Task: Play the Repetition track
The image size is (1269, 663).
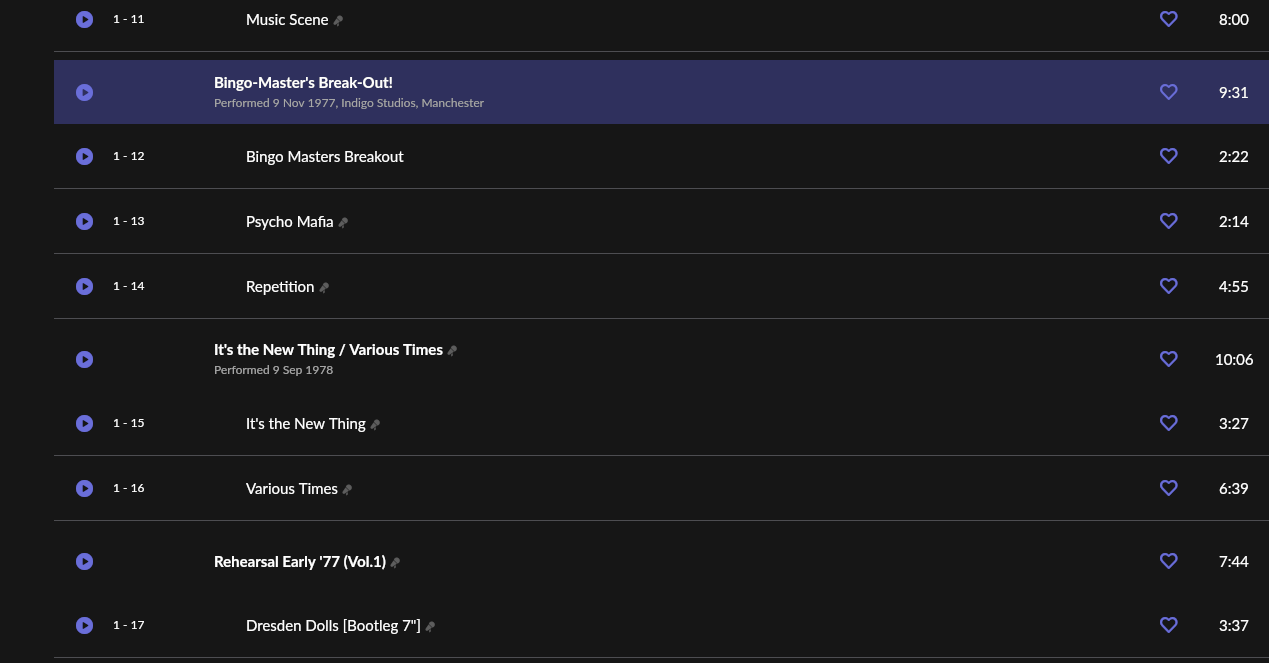Action: [x=85, y=286]
